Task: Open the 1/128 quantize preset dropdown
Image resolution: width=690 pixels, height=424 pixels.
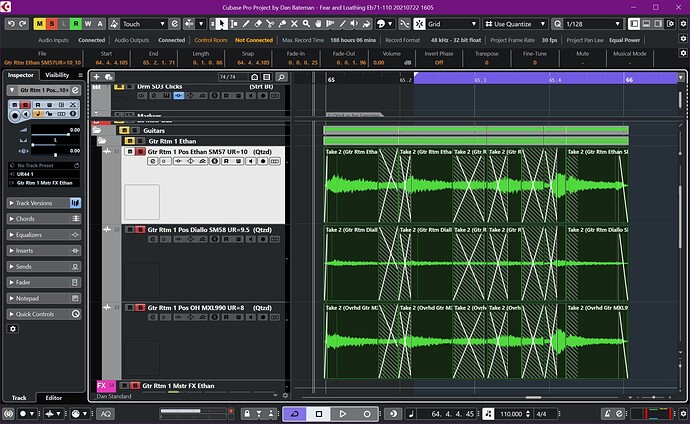Action: point(593,24)
